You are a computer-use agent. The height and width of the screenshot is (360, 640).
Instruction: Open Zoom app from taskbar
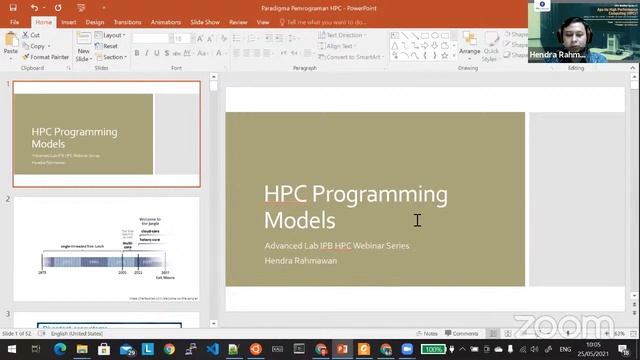tap(407, 349)
